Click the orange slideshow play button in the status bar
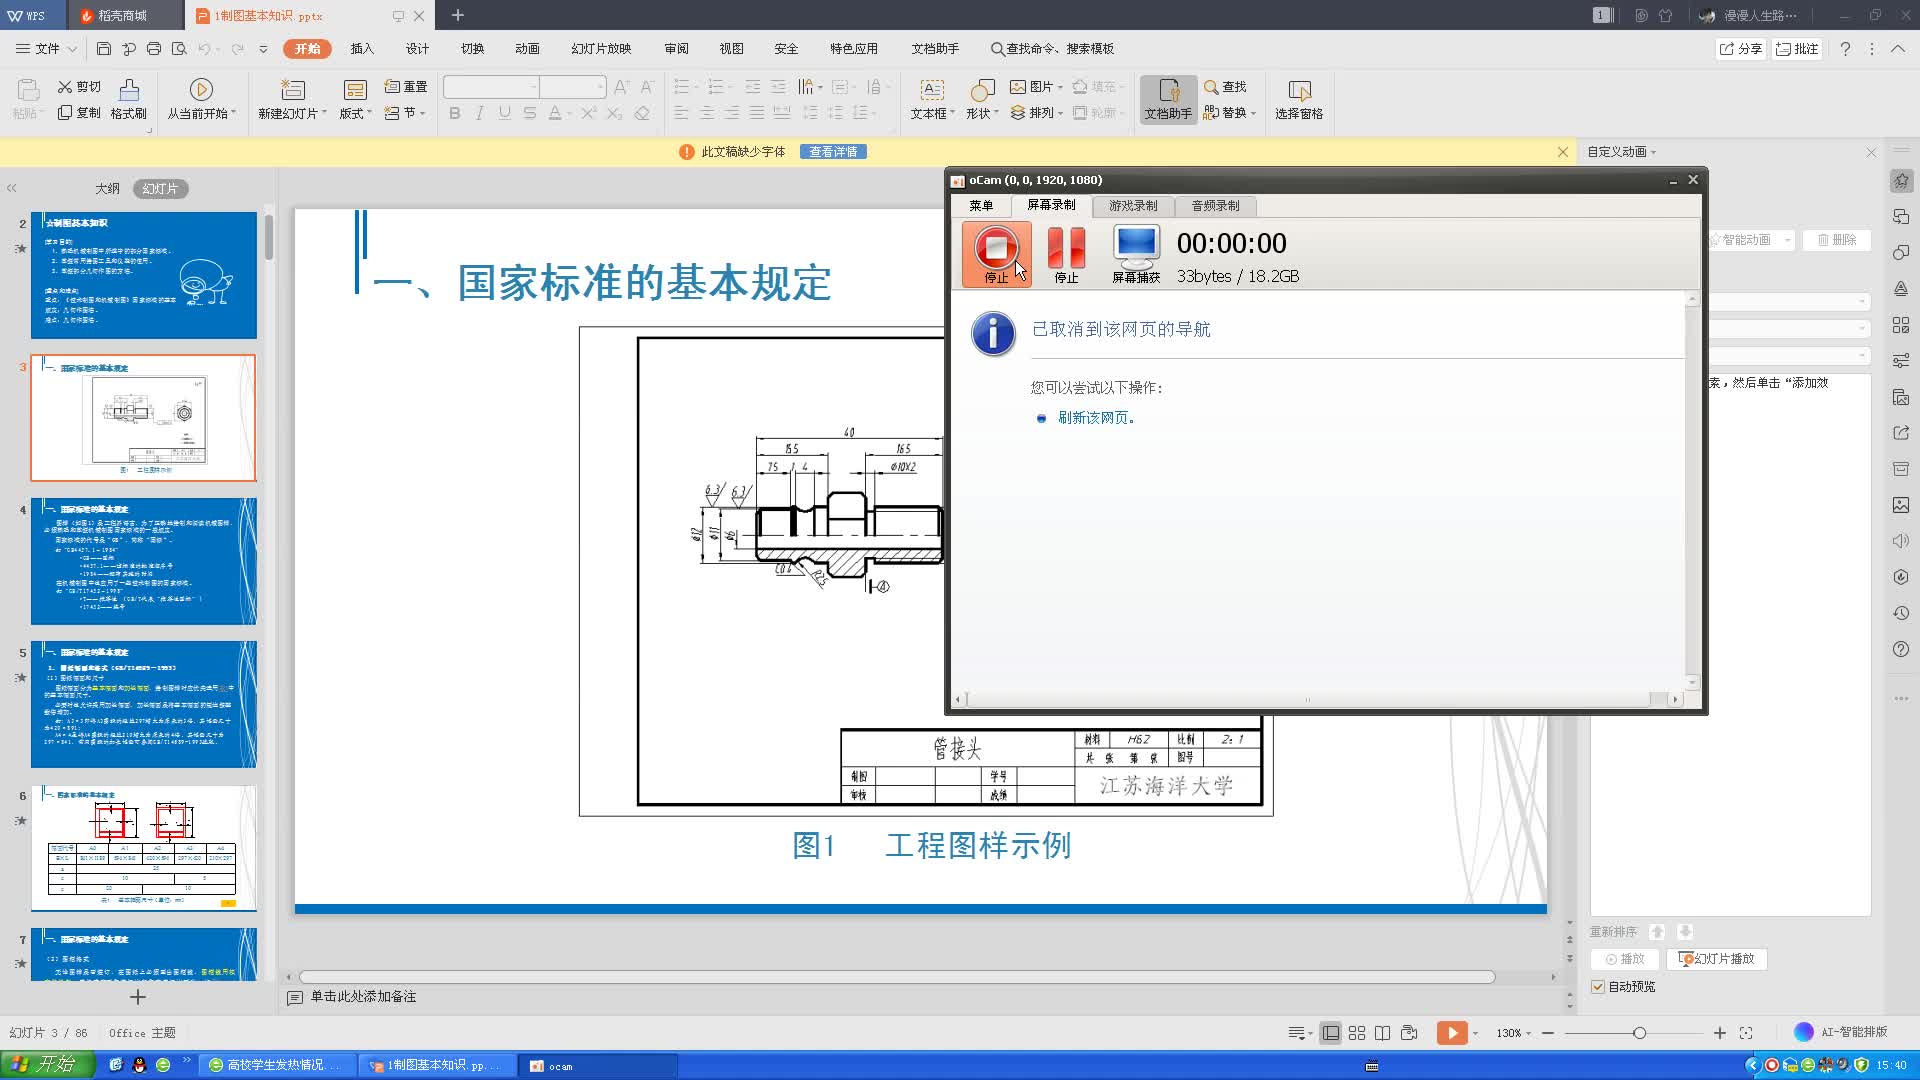The image size is (1920, 1080). pyautogui.click(x=1451, y=1033)
